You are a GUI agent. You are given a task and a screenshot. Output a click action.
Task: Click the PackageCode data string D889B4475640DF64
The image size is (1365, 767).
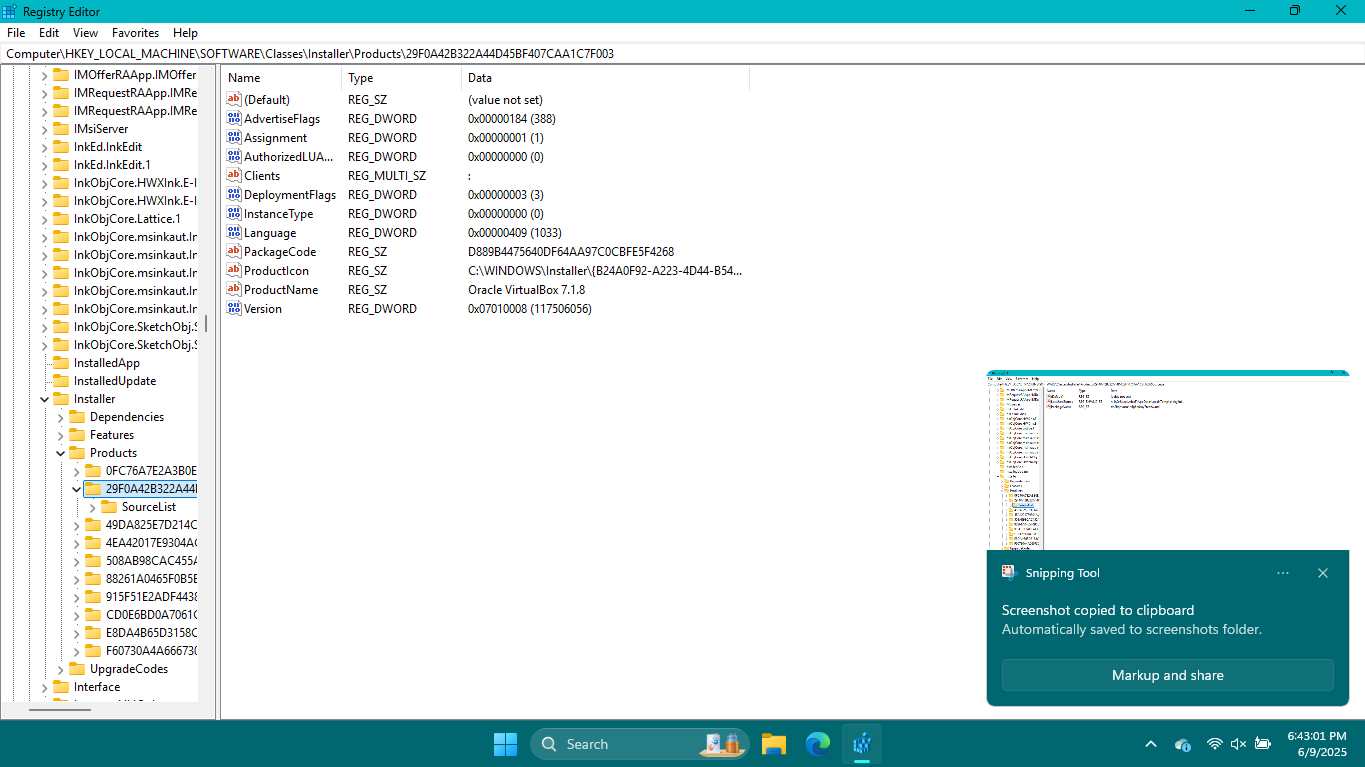(571, 252)
